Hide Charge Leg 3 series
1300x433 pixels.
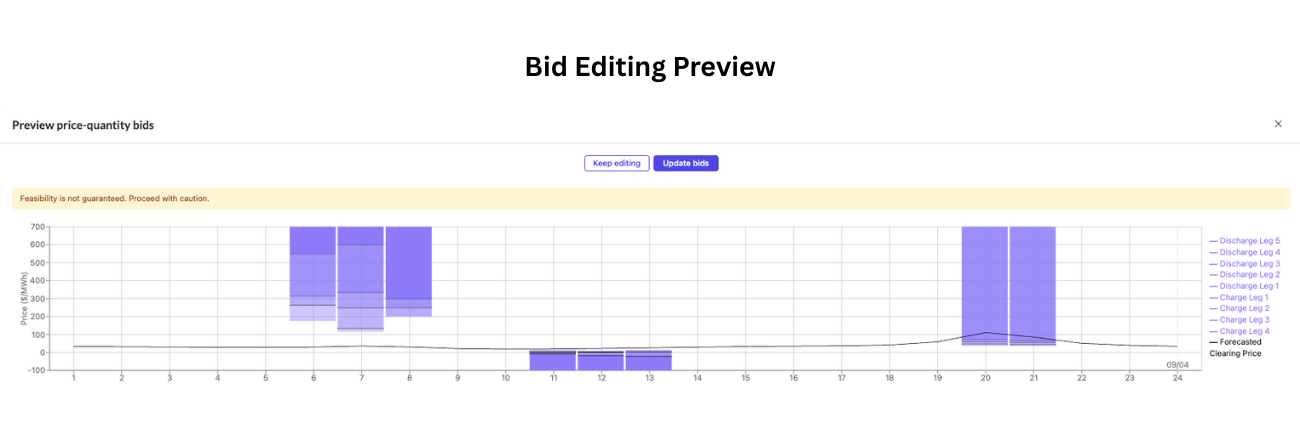point(1239,319)
